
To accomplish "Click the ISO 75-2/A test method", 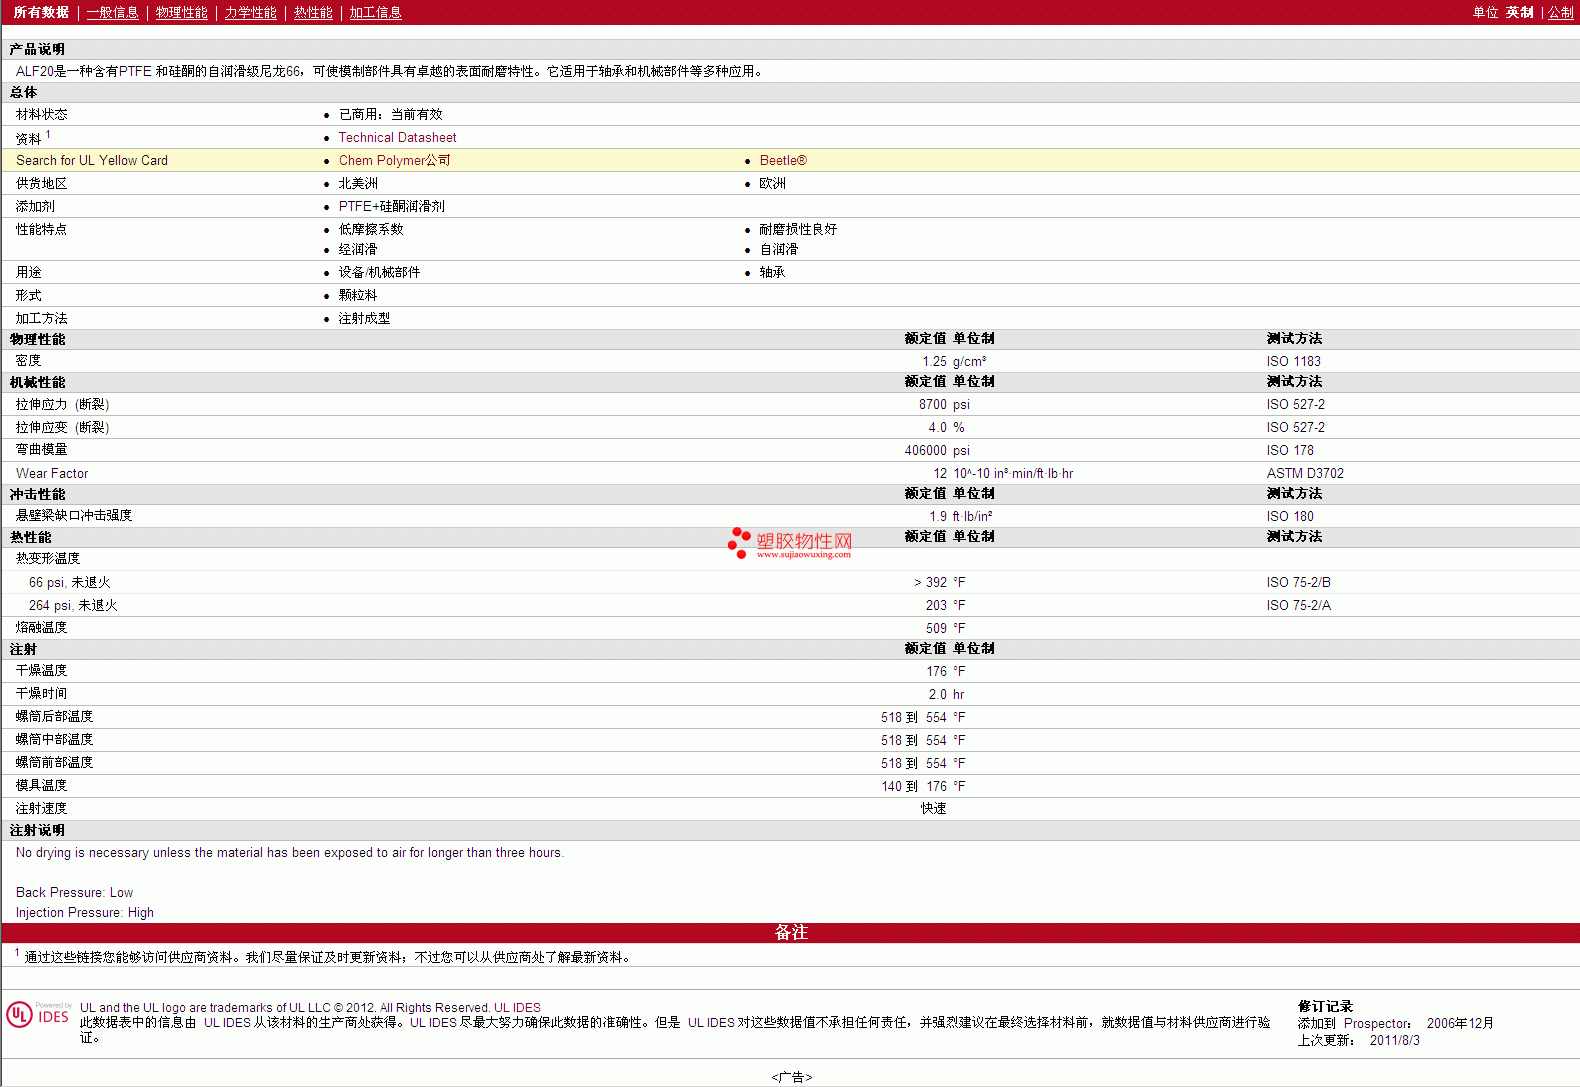I will click(x=1298, y=605).
